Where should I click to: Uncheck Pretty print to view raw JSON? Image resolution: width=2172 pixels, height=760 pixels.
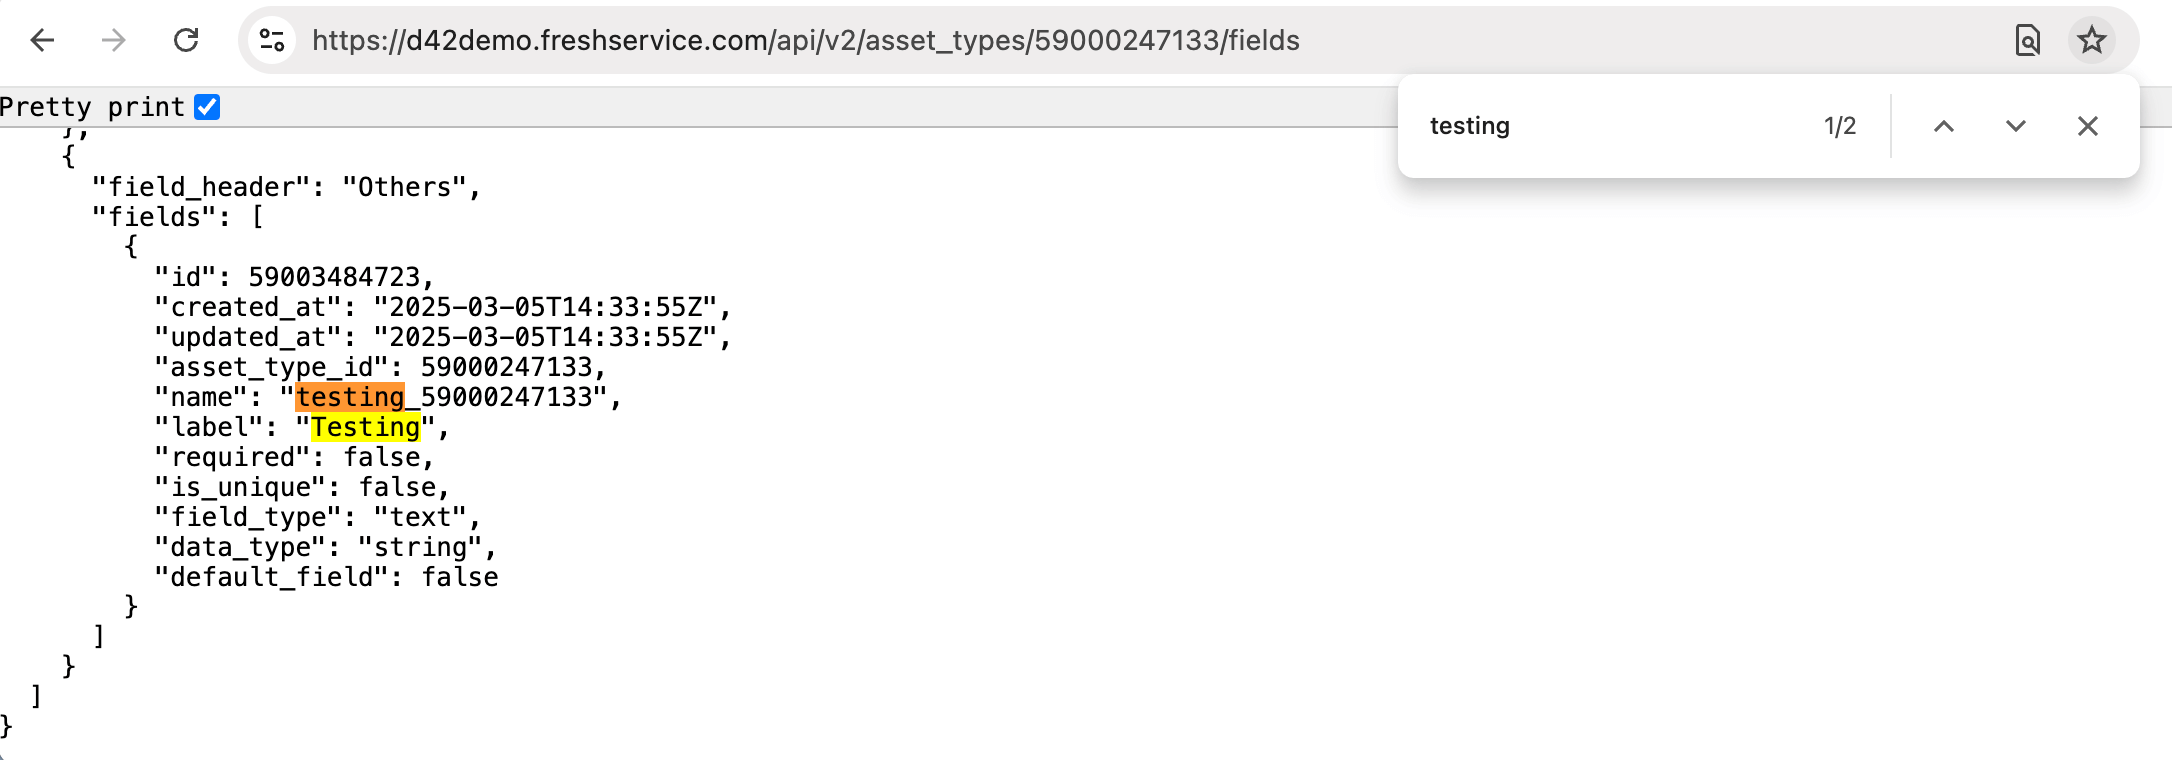tap(206, 105)
